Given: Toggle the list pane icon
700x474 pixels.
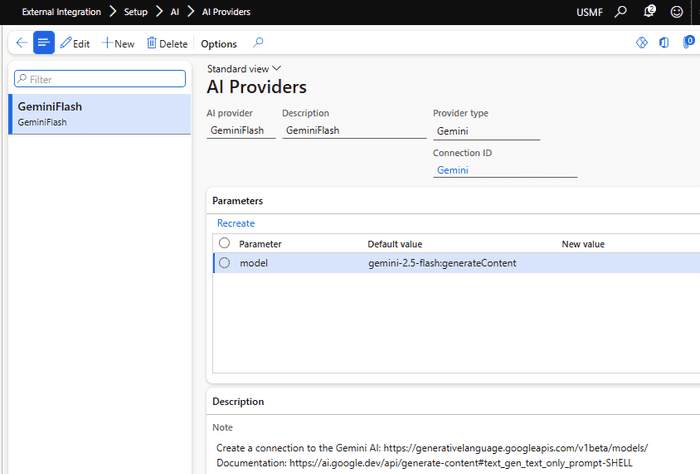Looking at the screenshot, I should [x=44, y=43].
